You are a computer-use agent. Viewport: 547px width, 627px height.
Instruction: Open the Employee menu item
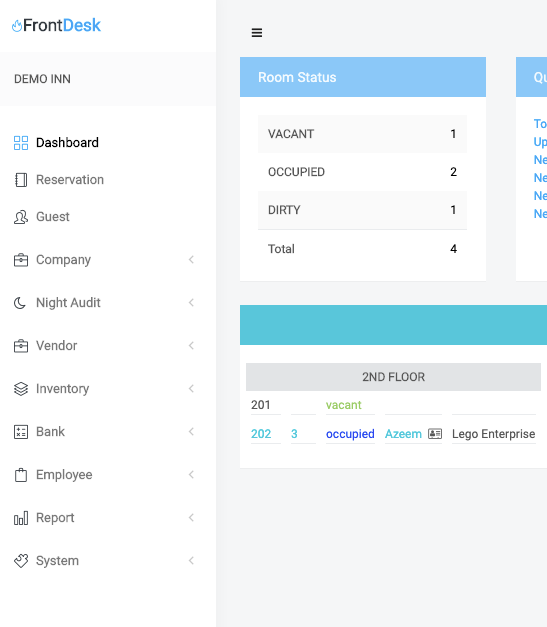(64, 475)
